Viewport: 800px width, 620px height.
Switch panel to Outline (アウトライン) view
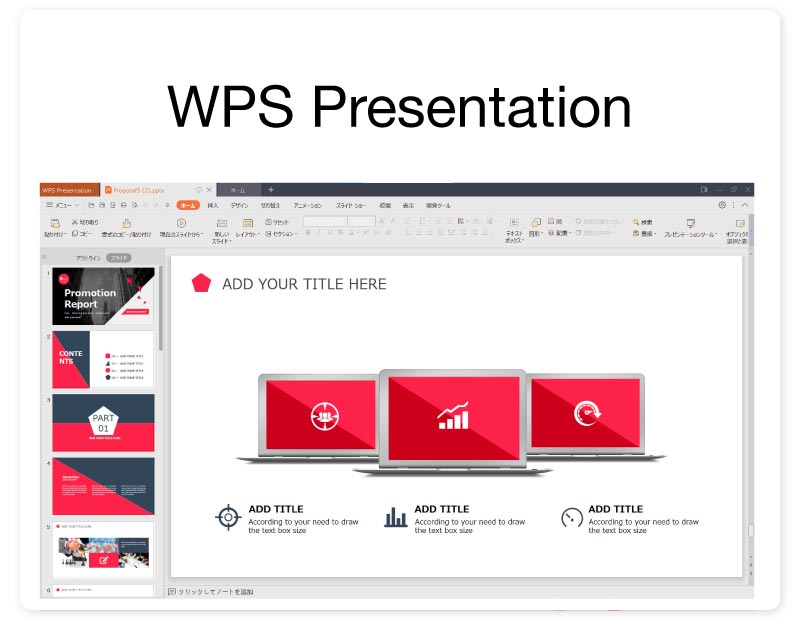(x=90, y=257)
